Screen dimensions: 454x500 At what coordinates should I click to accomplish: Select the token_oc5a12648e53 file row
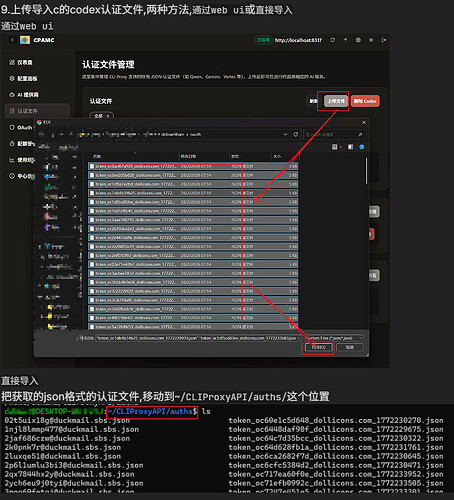coord(193,327)
